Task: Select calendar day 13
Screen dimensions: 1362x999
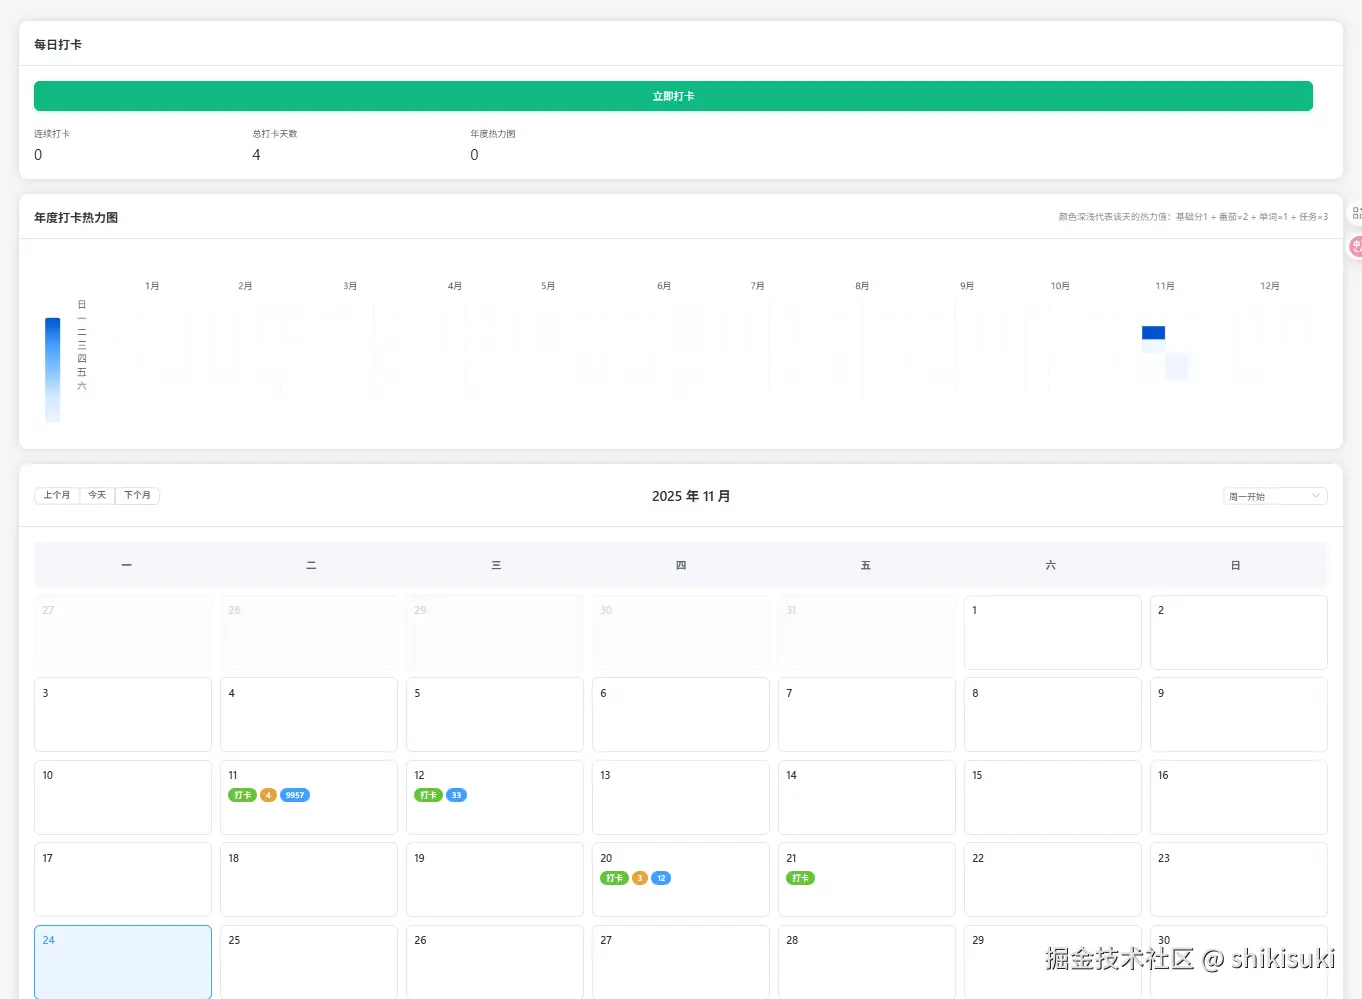Action: coord(681,797)
